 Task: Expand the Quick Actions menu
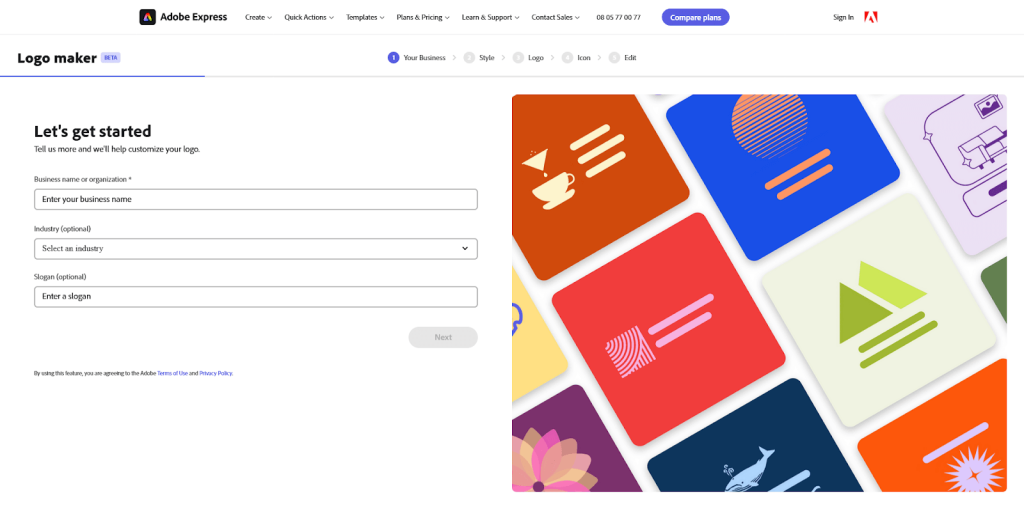[x=309, y=18]
